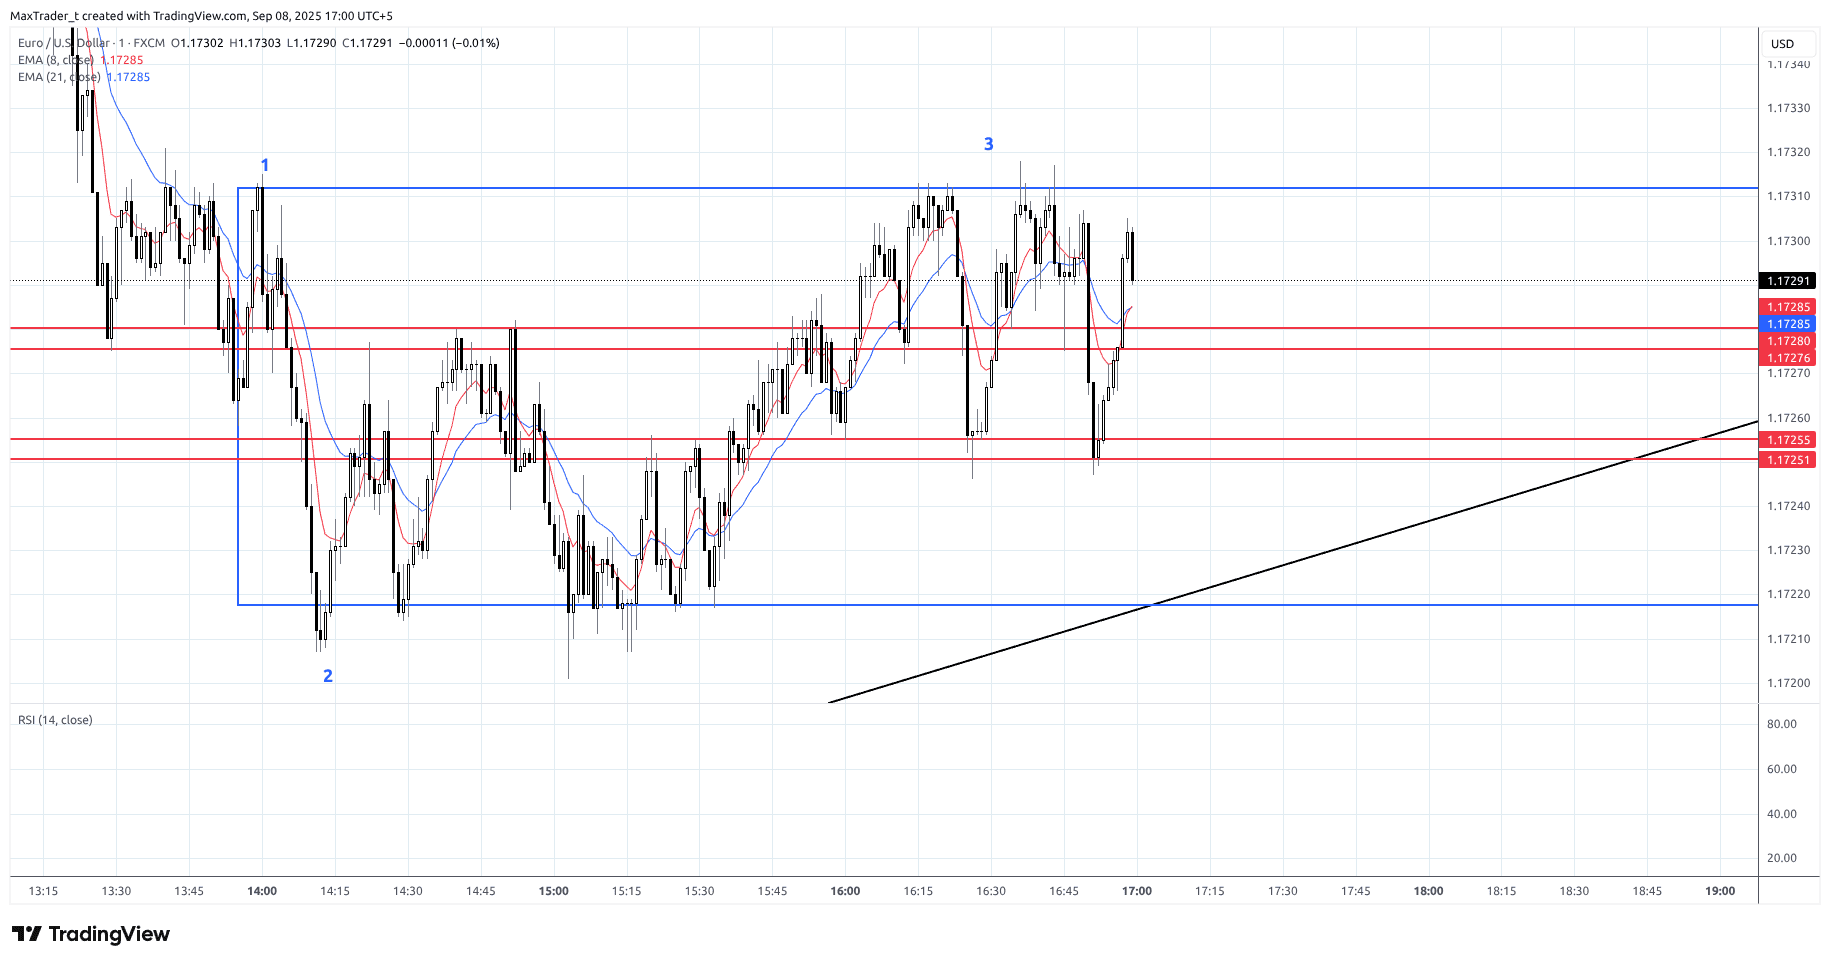The height and width of the screenshot is (964, 1830).
Task: Select the black current price tag 1.17291
Action: (x=1787, y=281)
